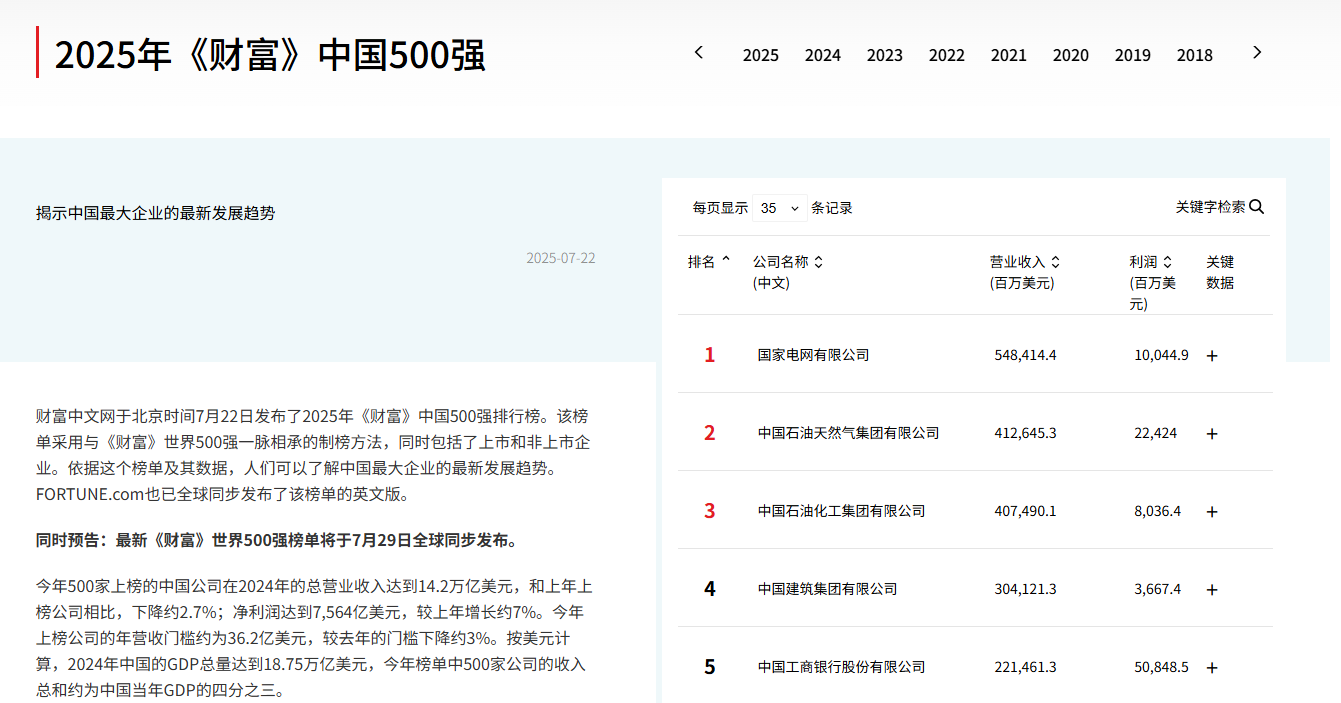Click revenue value 304,121.3

point(1025,589)
